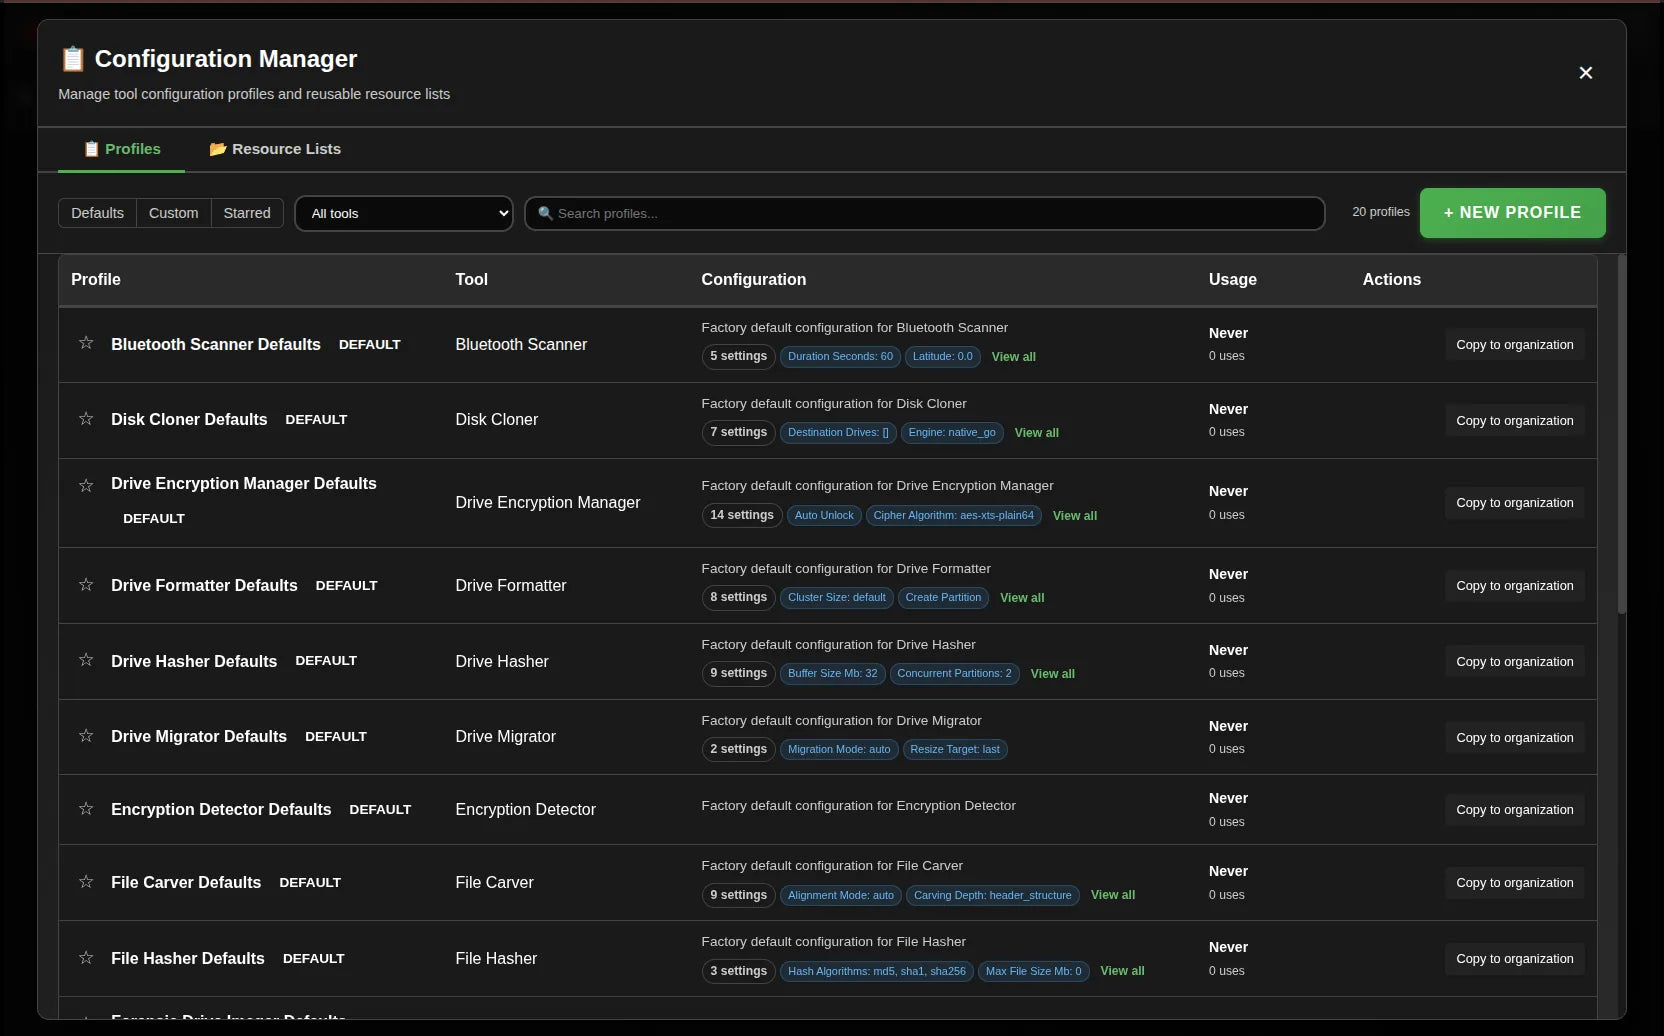Click the Disk Cloner Defaults profile name
Image resolution: width=1664 pixels, height=1036 pixels.
[x=189, y=419]
